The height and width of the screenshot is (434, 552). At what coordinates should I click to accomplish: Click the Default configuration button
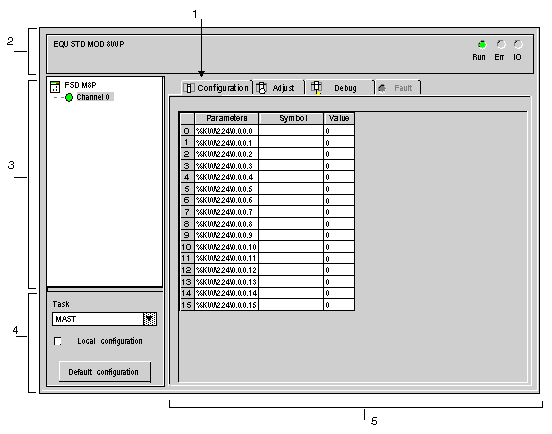[105, 372]
